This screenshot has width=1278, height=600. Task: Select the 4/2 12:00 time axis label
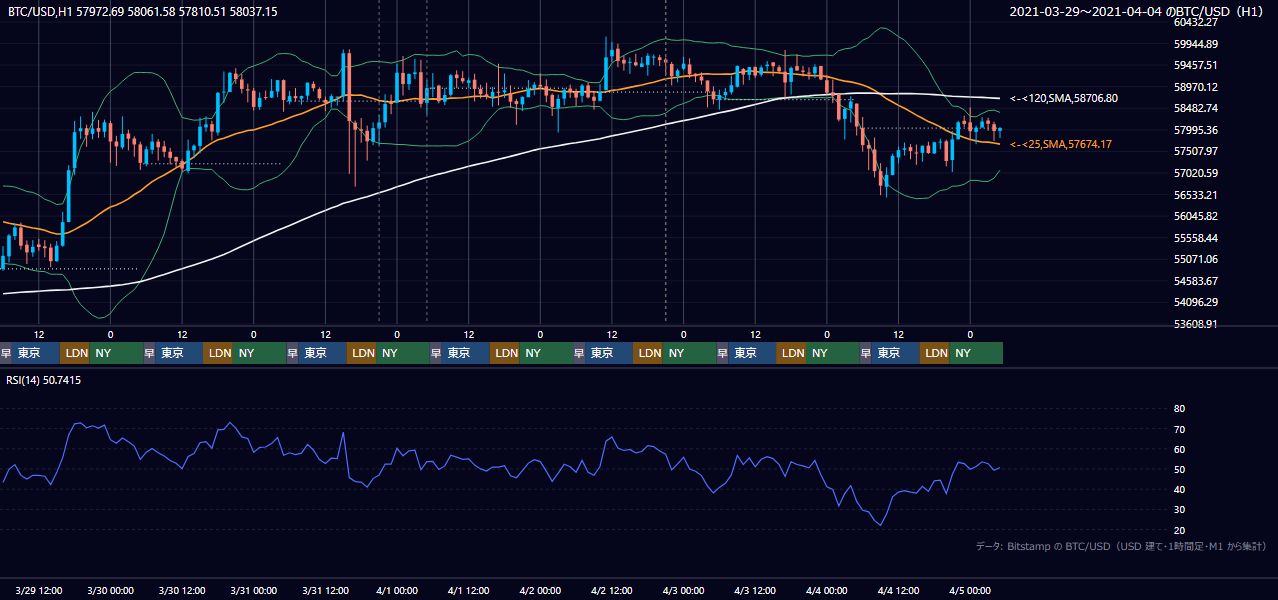[x=612, y=590]
